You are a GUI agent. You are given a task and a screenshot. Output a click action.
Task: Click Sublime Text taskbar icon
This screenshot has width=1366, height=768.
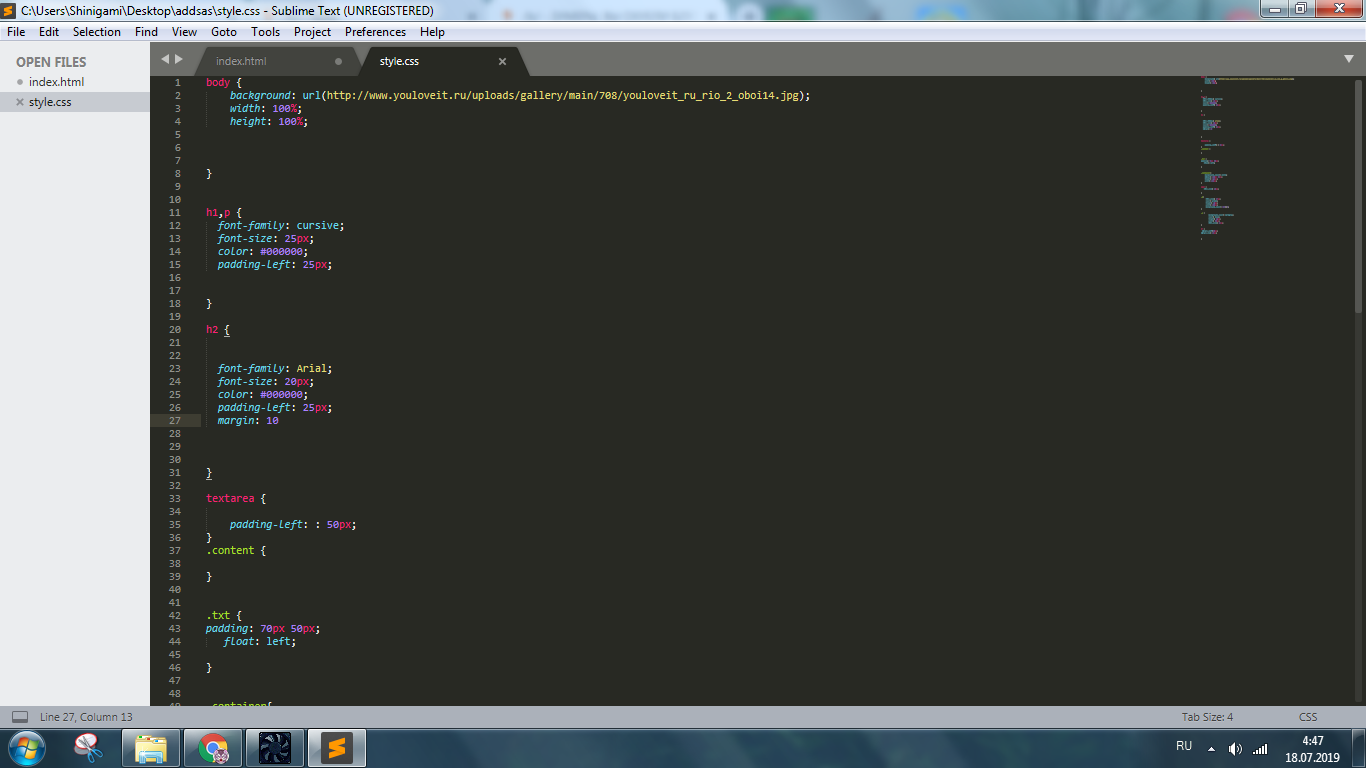coord(336,747)
